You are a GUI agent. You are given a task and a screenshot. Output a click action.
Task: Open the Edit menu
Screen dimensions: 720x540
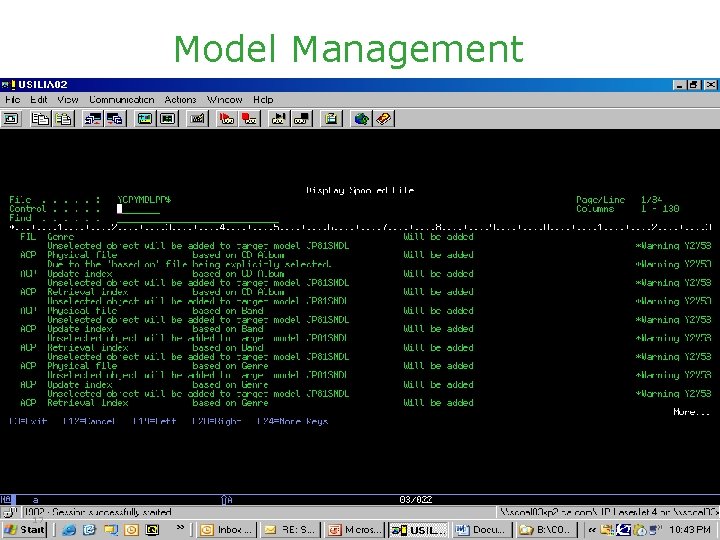[39, 99]
